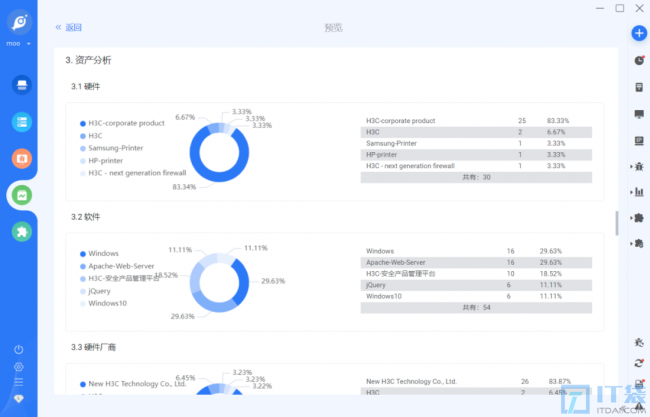Open the asset list sidebar icon
This screenshot has height=417, width=650.
tap(22, 122)
